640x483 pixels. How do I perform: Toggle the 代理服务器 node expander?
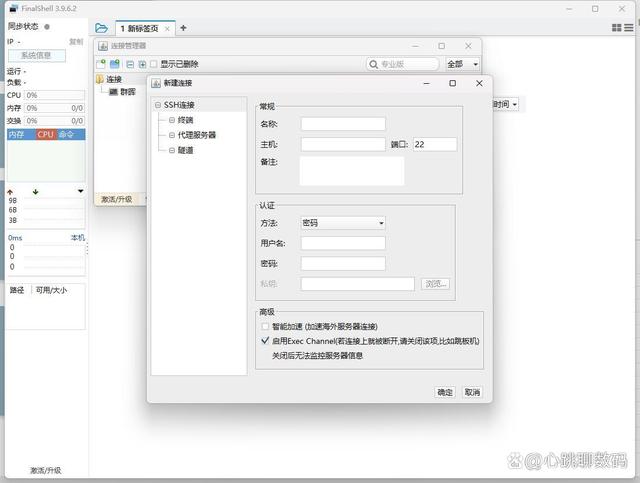(x=172, y=135)
